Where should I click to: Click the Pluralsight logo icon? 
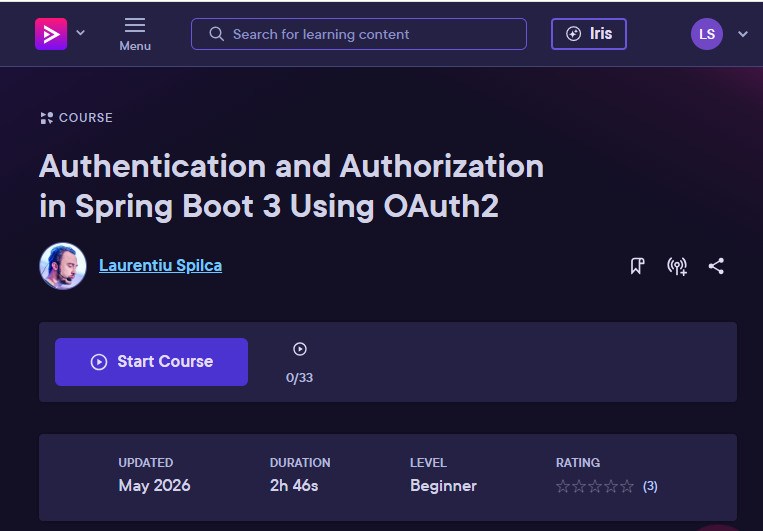pos(51,34)
